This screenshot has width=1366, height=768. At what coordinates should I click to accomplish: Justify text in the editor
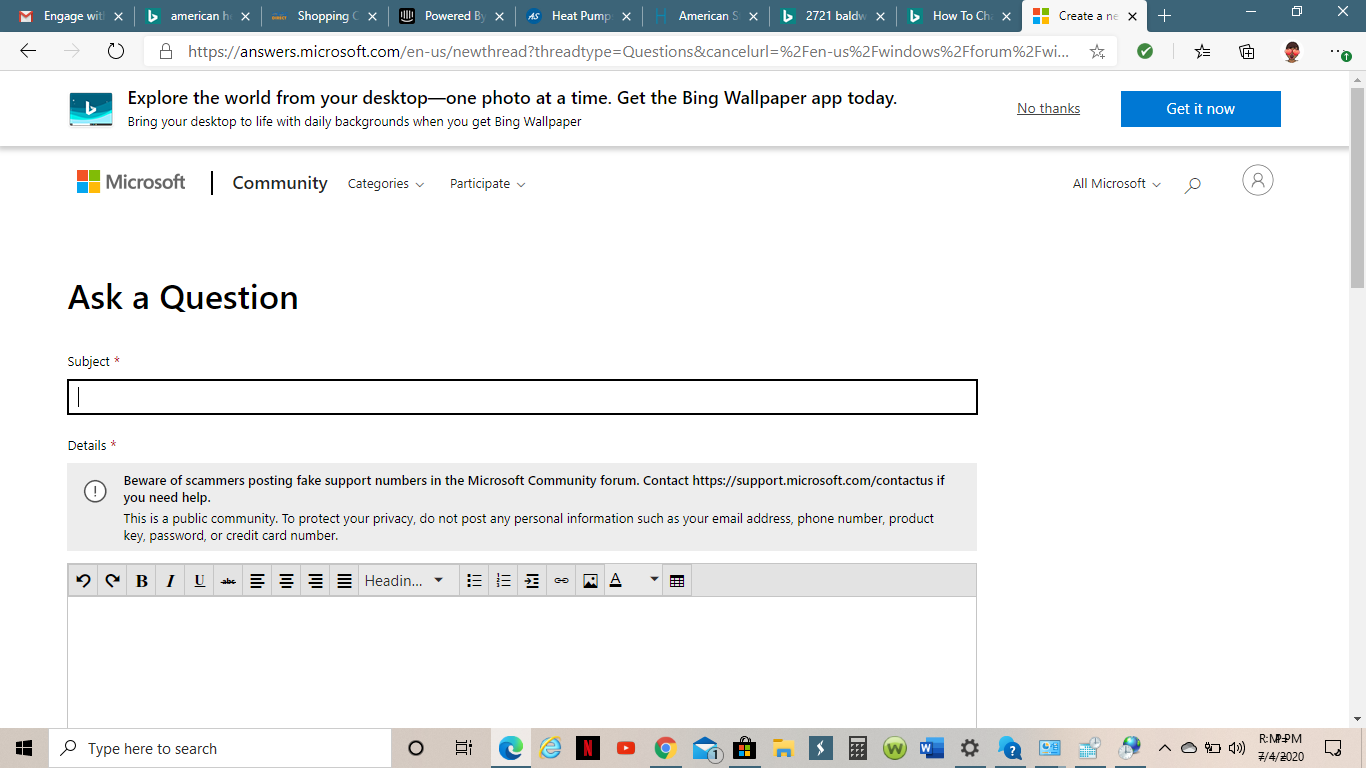(x=344, y=581)
